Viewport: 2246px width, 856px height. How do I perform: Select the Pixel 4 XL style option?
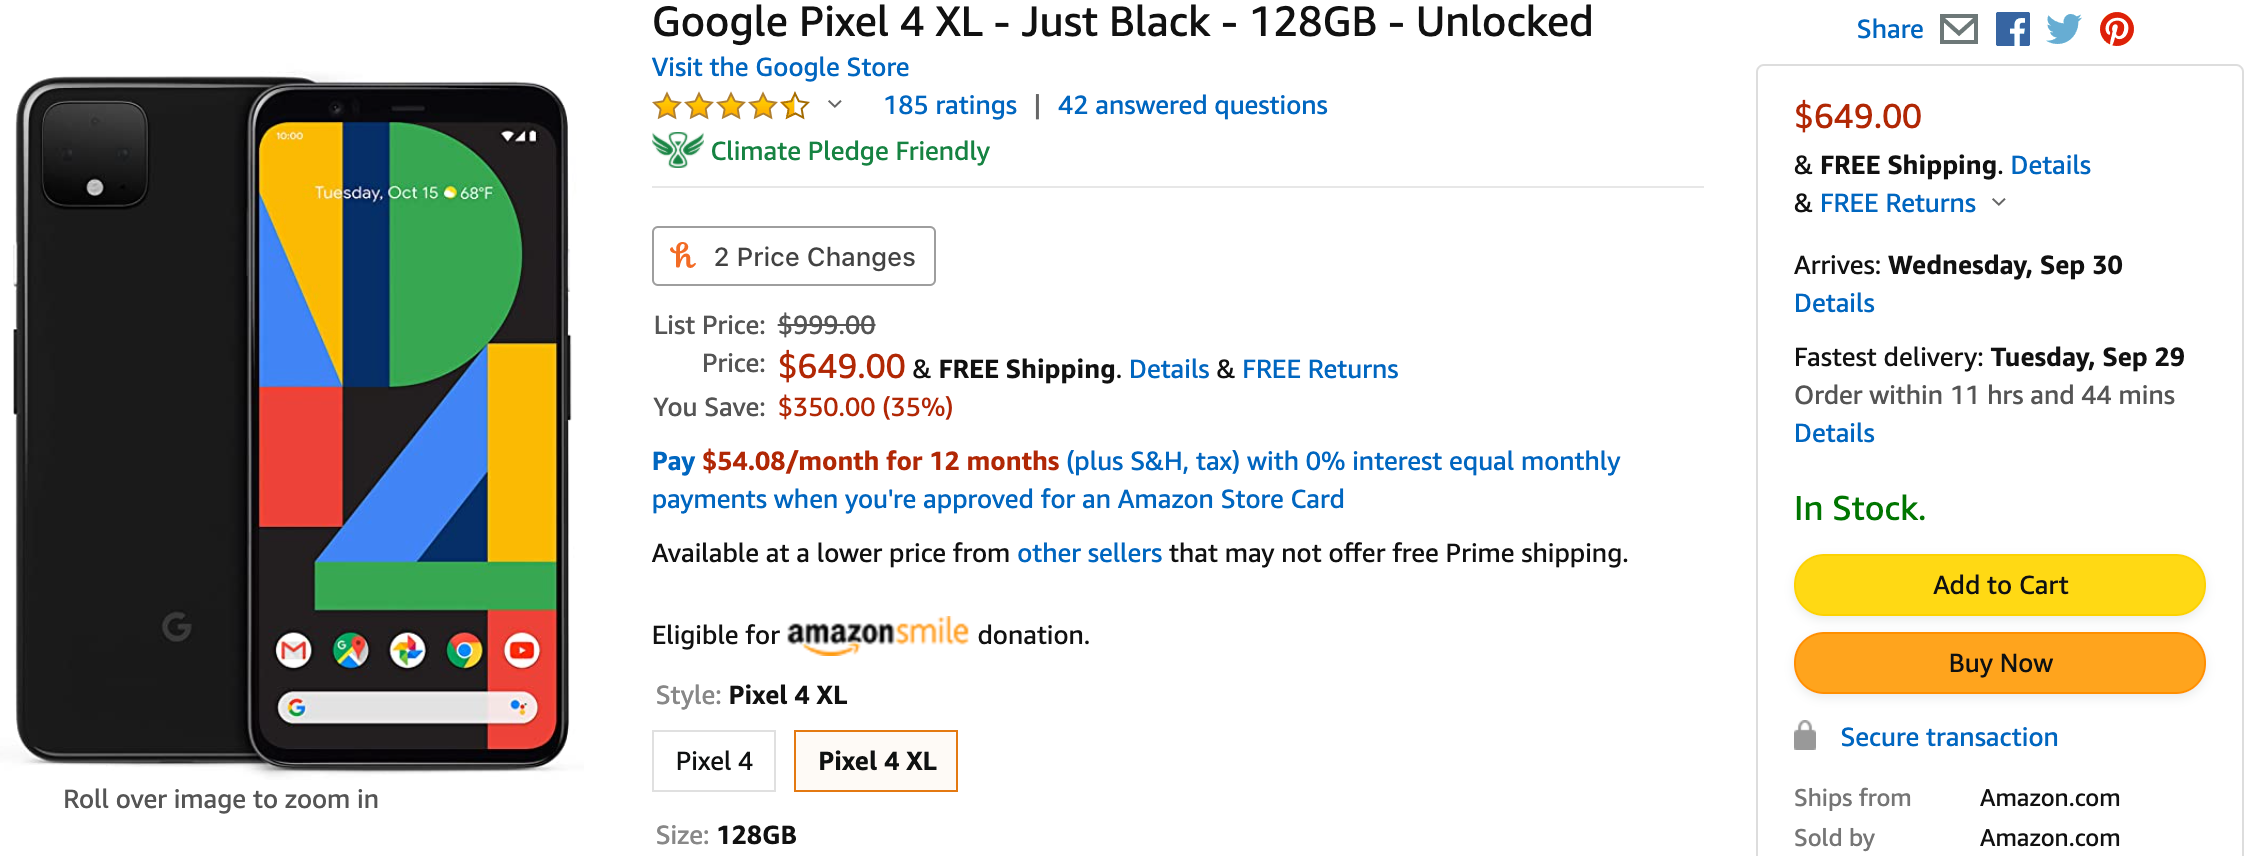(875, 760)
